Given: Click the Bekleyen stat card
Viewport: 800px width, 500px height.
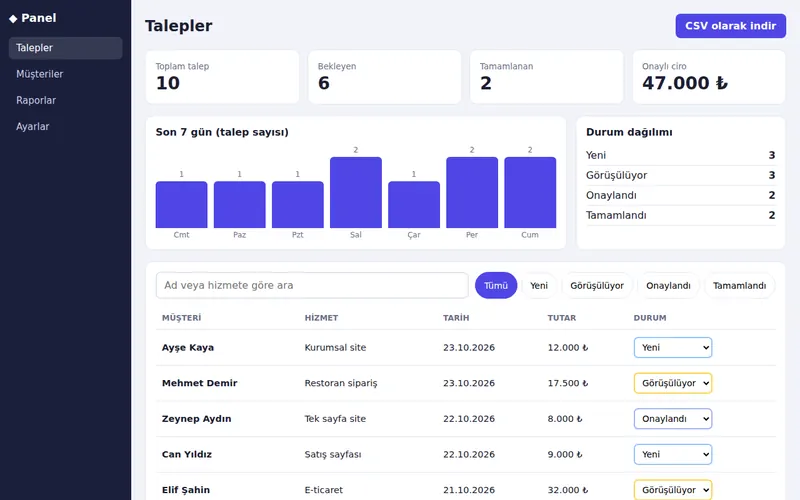Looking at the screenshot, I should click(385, 77).
